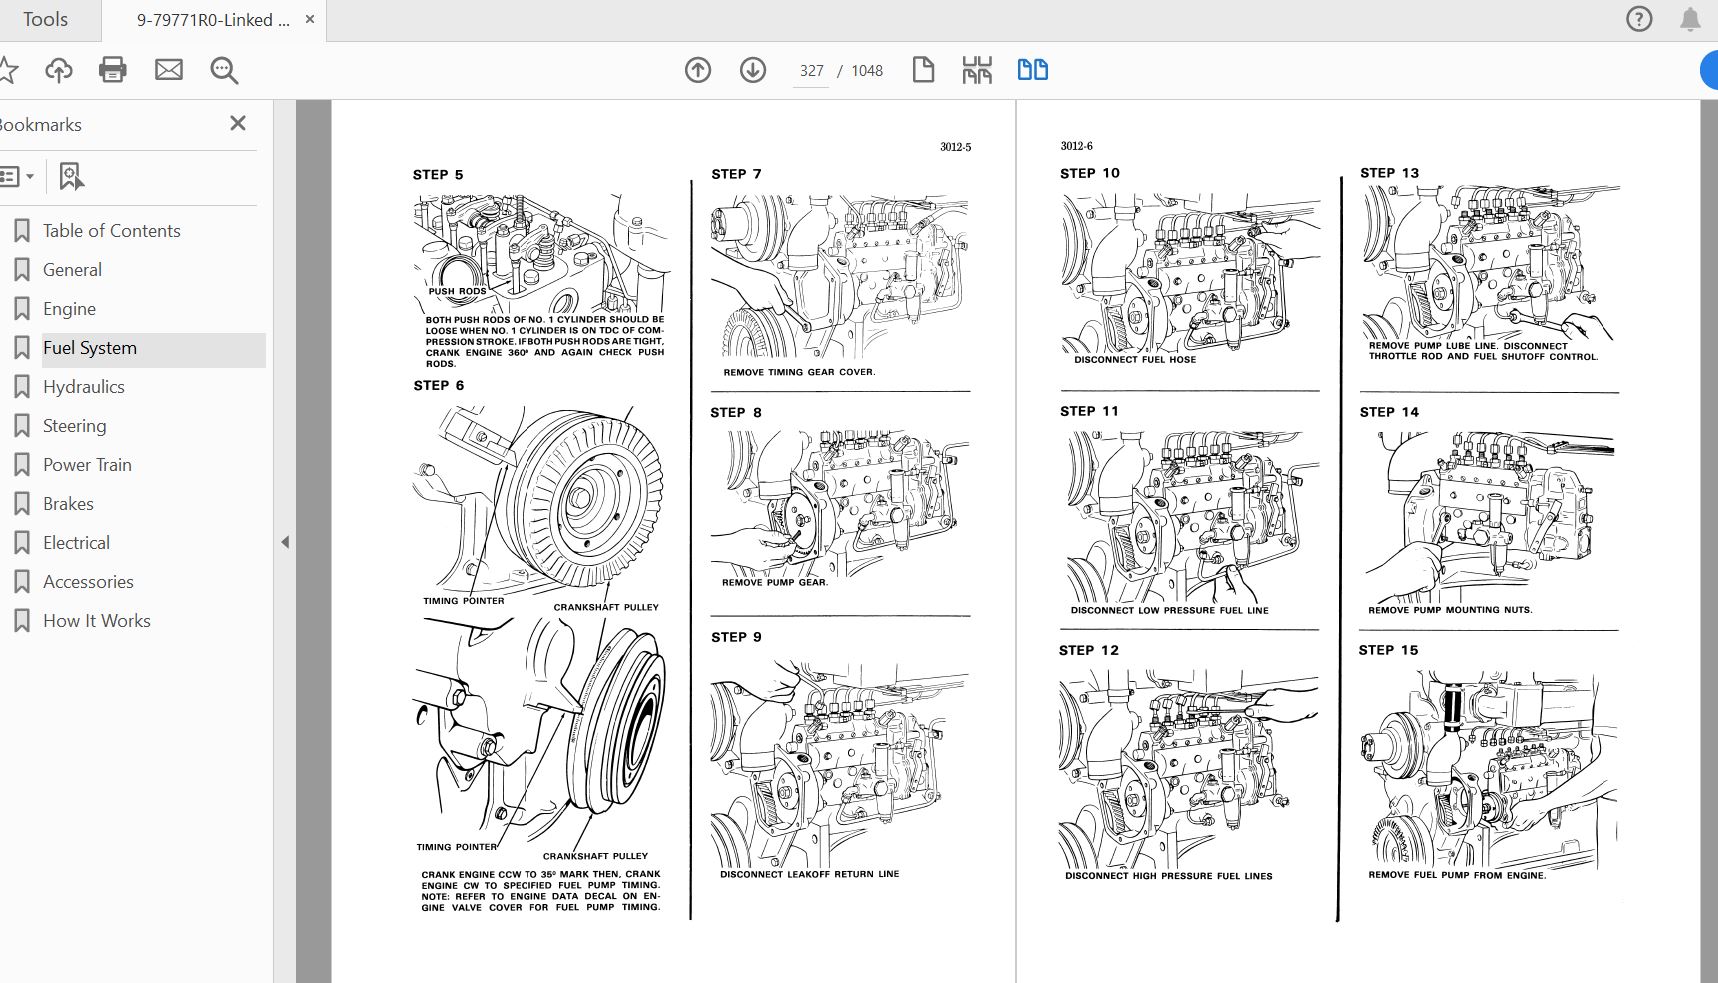Zoom out using magnifier icon
1718x983 pixels.
point(224,70)
